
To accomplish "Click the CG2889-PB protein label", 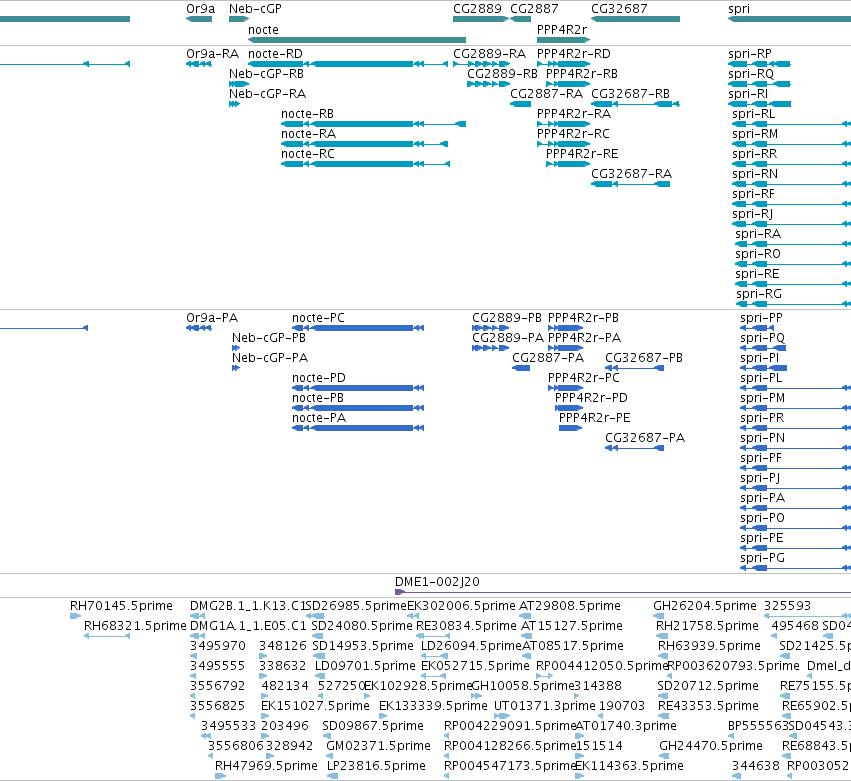I will click(506, 318).
